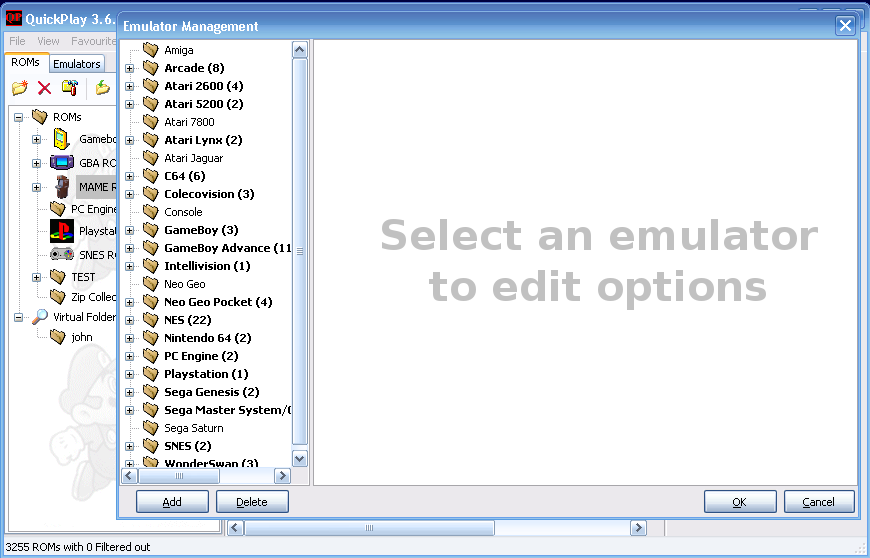Click the GBA console icon in ROMs tree

coord(62,163)
